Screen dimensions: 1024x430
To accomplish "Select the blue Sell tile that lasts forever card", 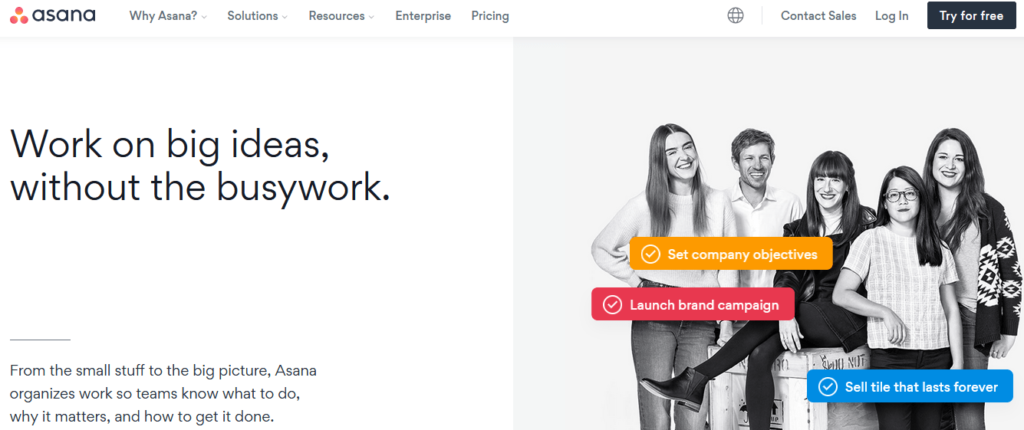I will [x=910, y=387].
